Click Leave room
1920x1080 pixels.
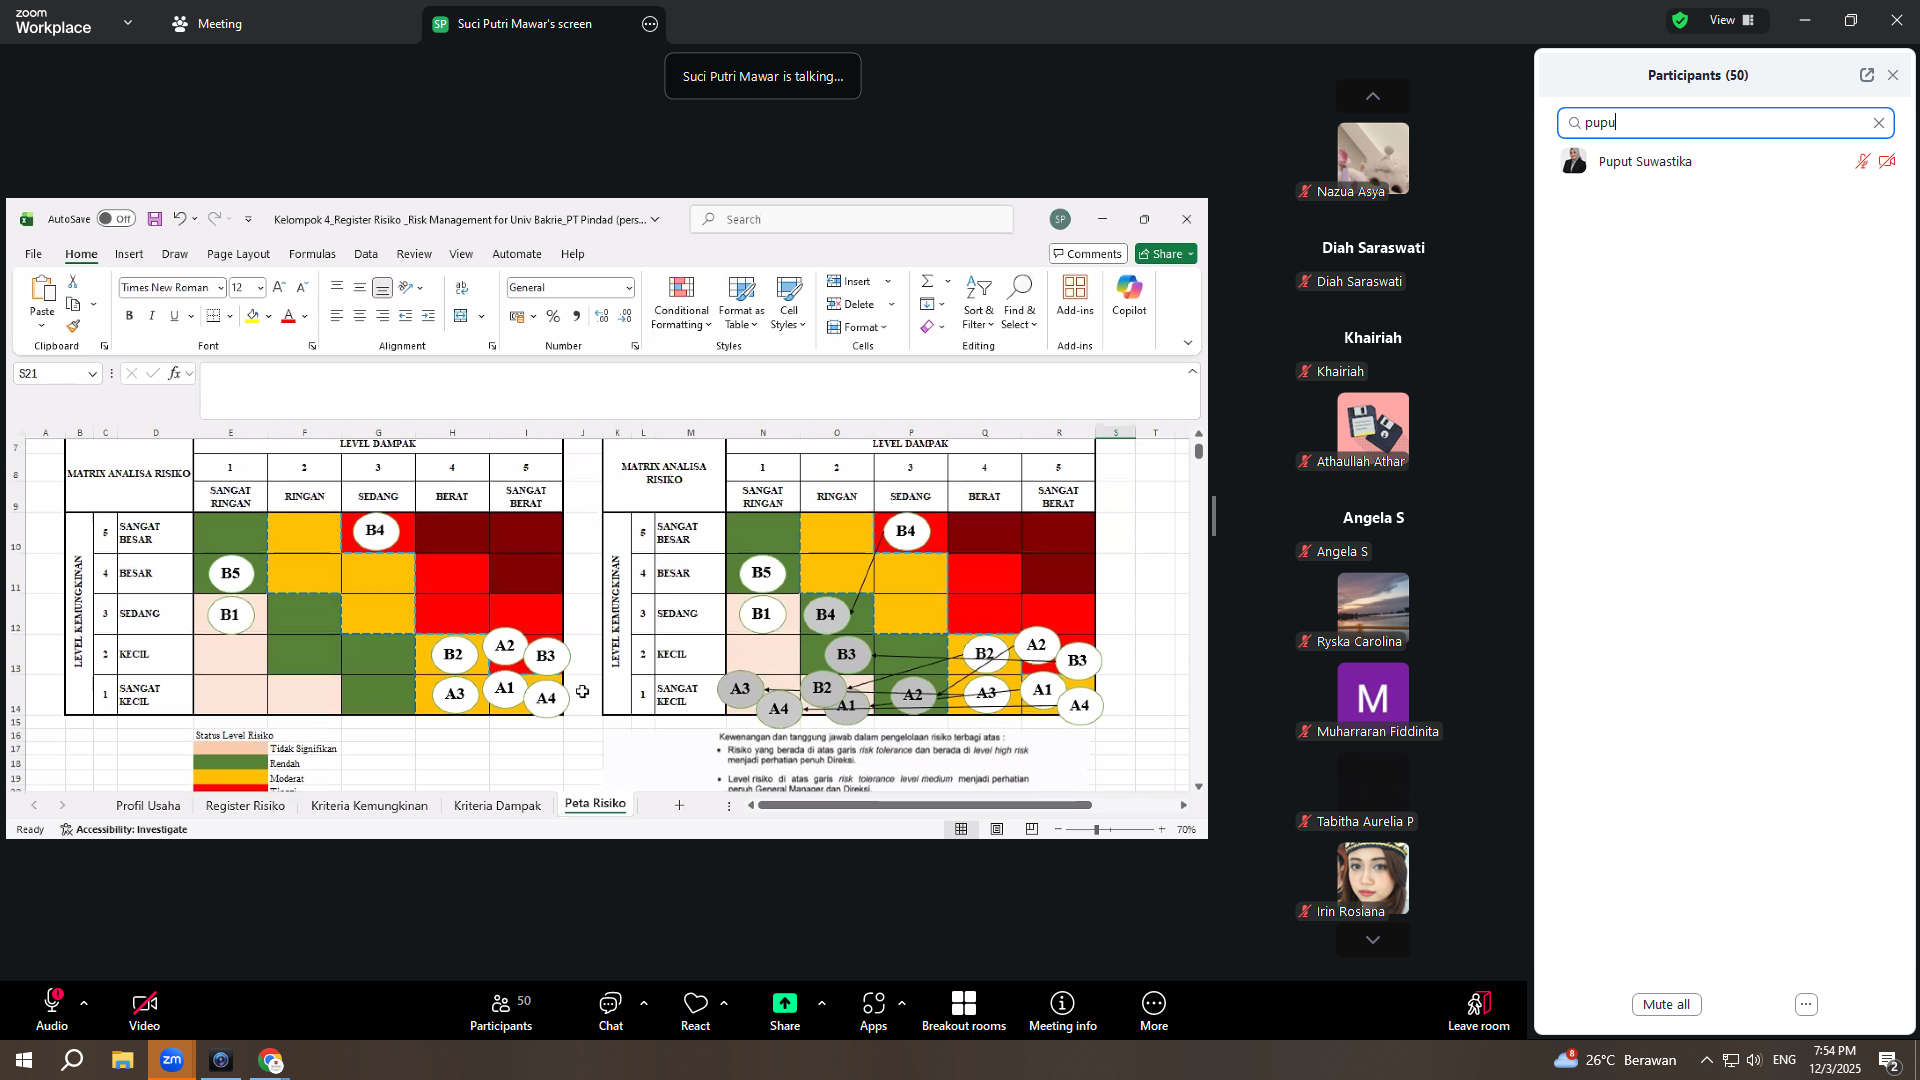pos(1479,1011)
